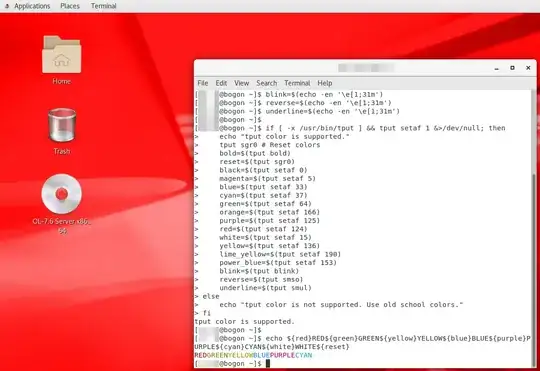Open the File menu in terminal
Image resolution: width=540 pixels, height=371 pixels.
tap(203, 83)
